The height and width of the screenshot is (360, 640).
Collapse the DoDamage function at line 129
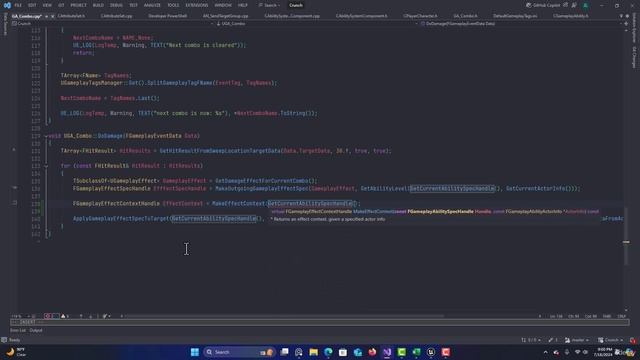point(46,136)
